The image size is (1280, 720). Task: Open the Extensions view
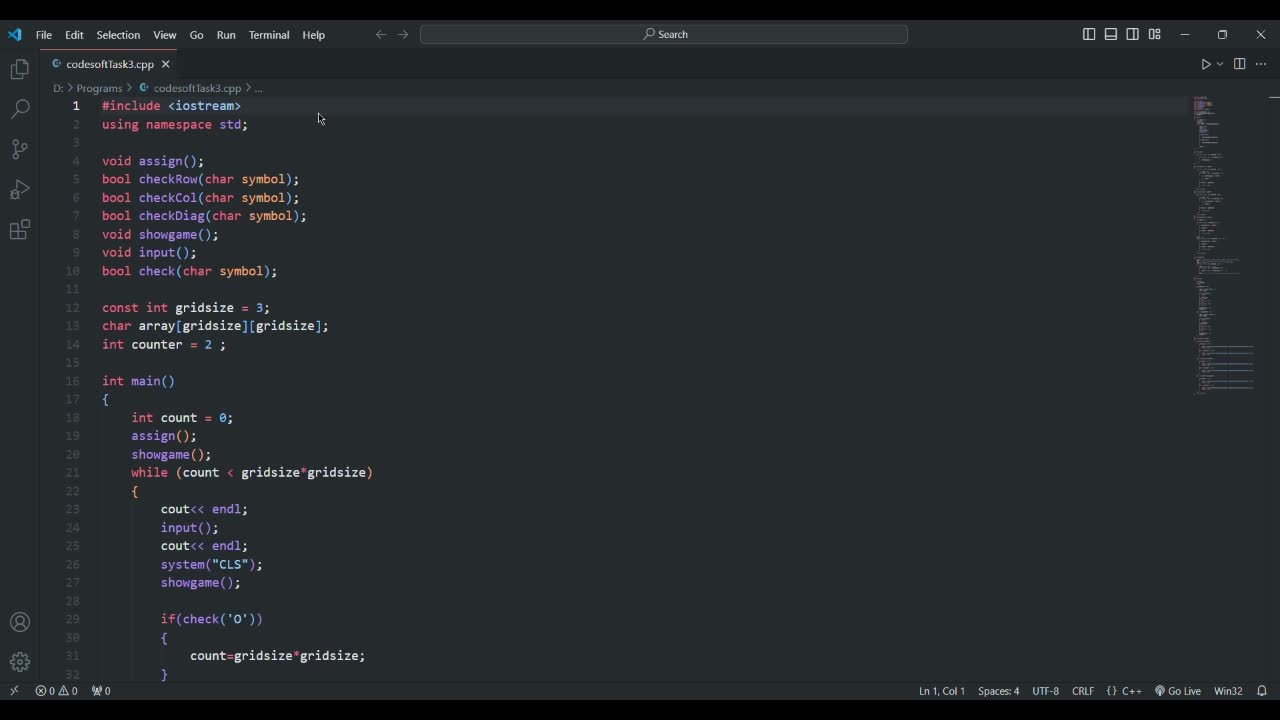19,230
